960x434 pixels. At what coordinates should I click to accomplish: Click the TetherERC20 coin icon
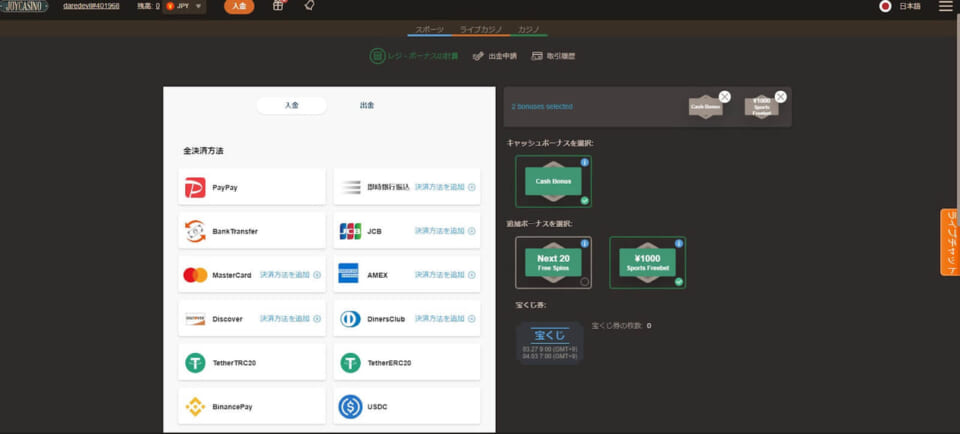(x=351, y=363)
